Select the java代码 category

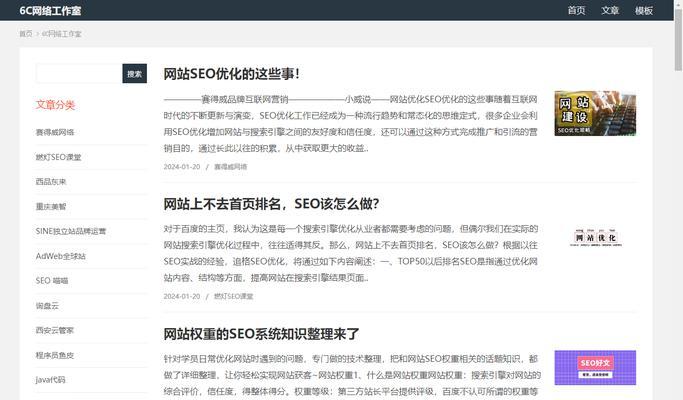pos(51,380)
